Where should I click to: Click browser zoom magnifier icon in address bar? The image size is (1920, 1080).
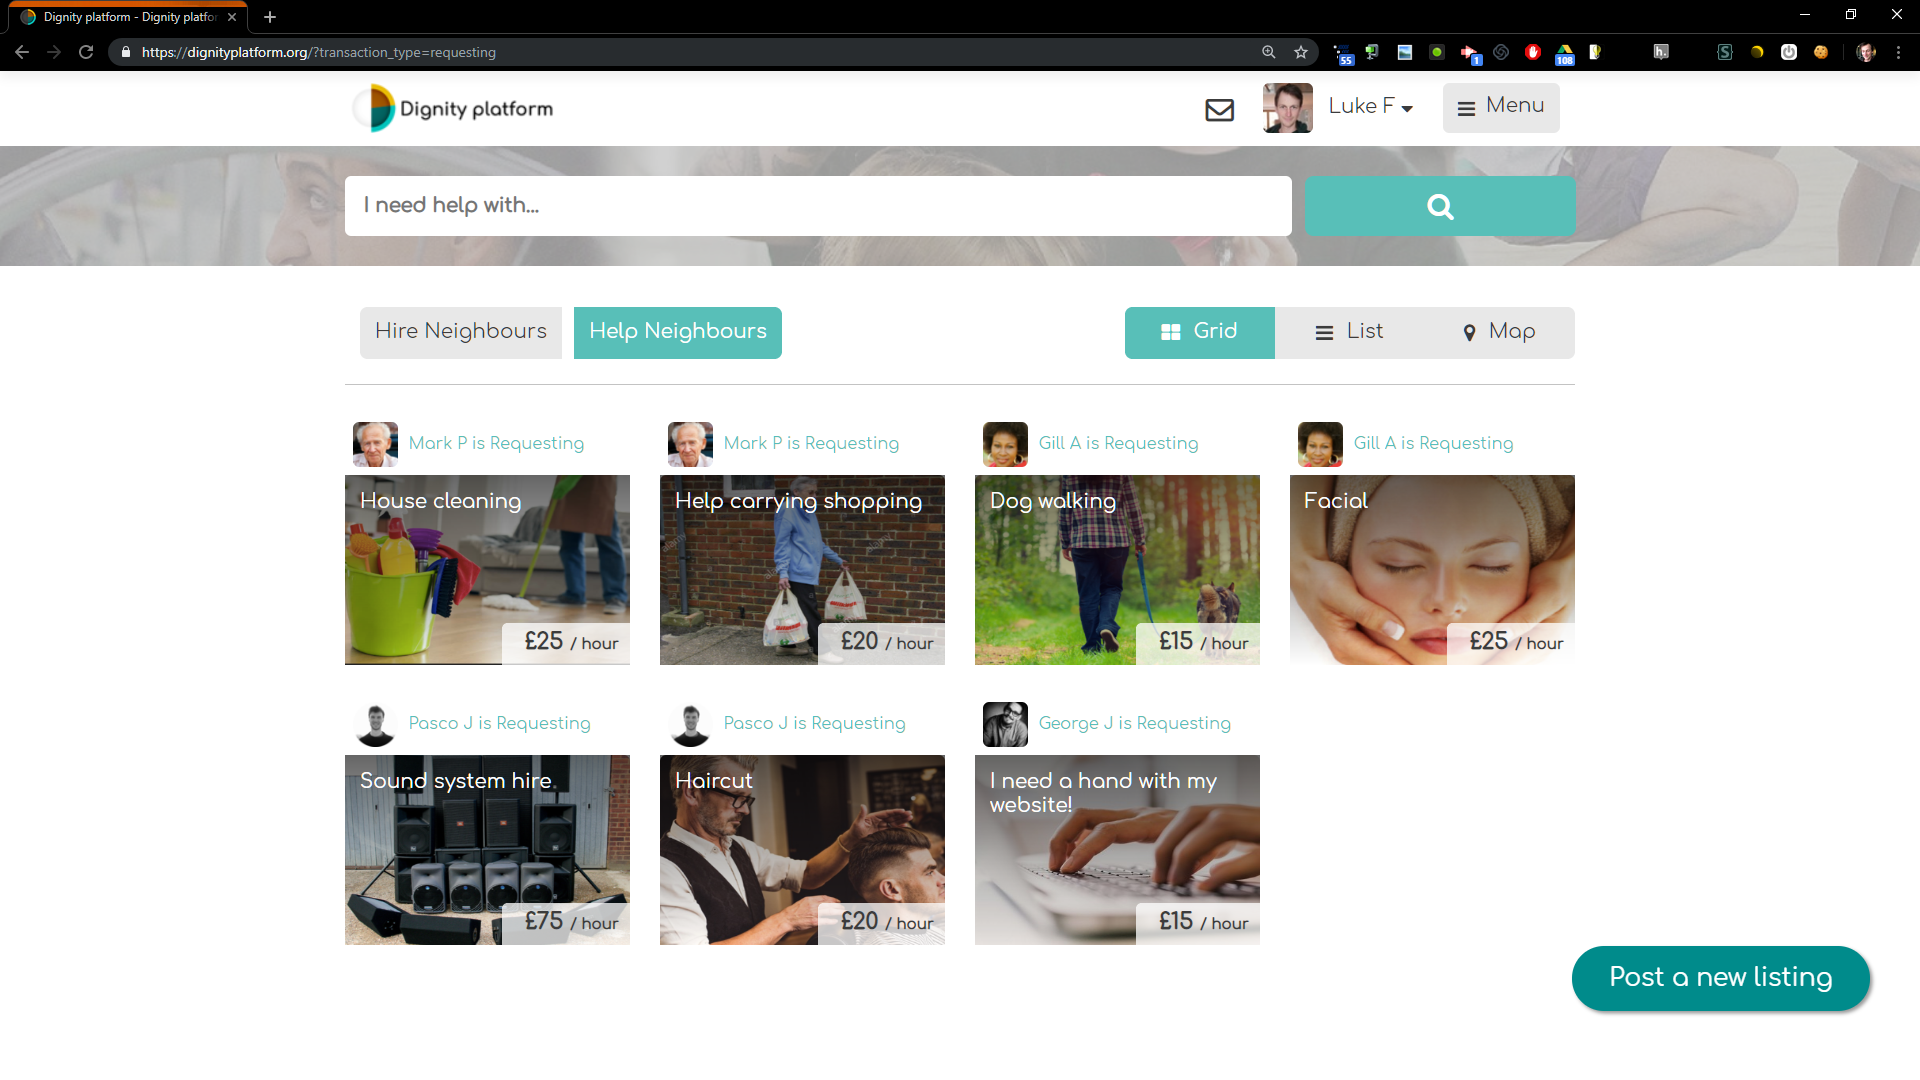[x=1268, y=52]
